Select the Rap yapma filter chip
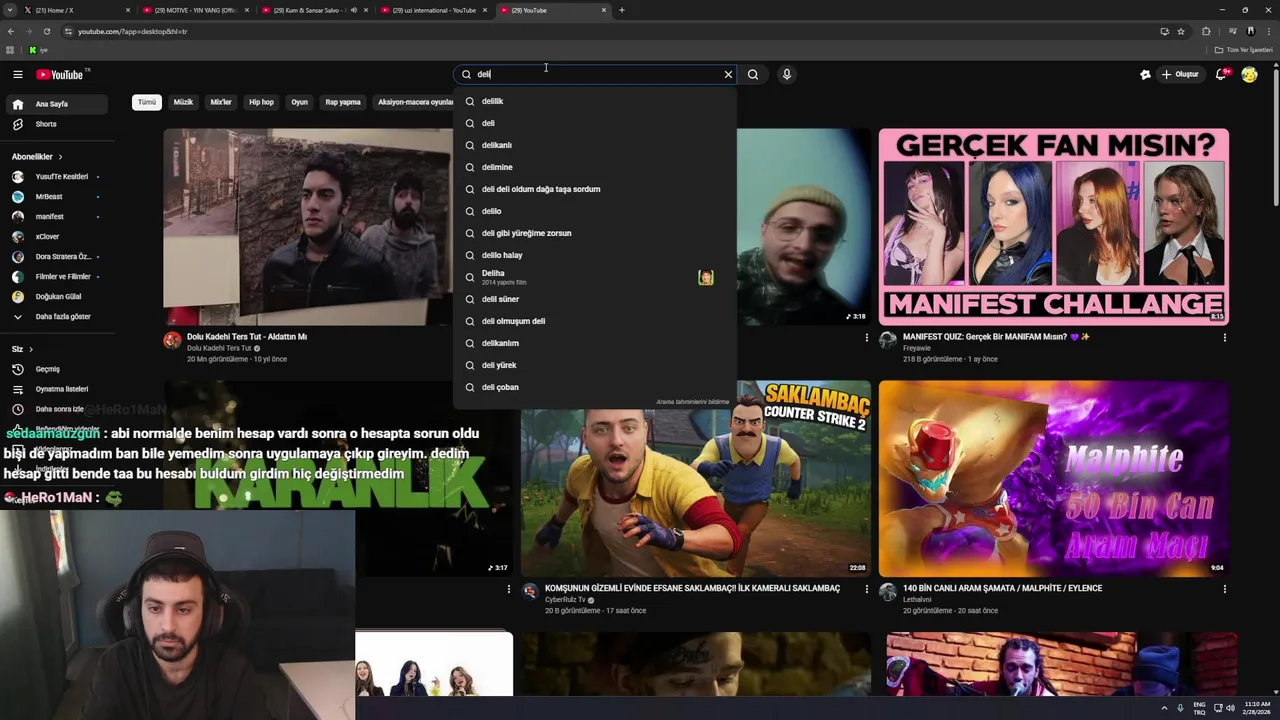This screenshot has width=1280, height=720. click(343, 102)
